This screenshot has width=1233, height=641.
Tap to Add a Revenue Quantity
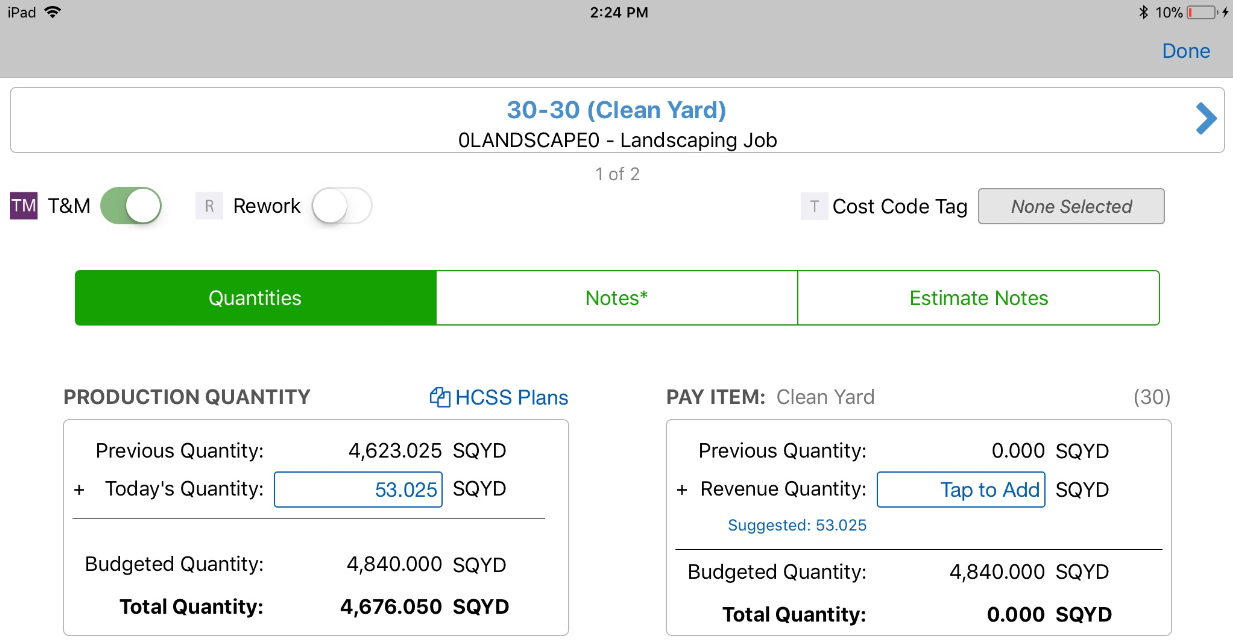coord(960,489)
